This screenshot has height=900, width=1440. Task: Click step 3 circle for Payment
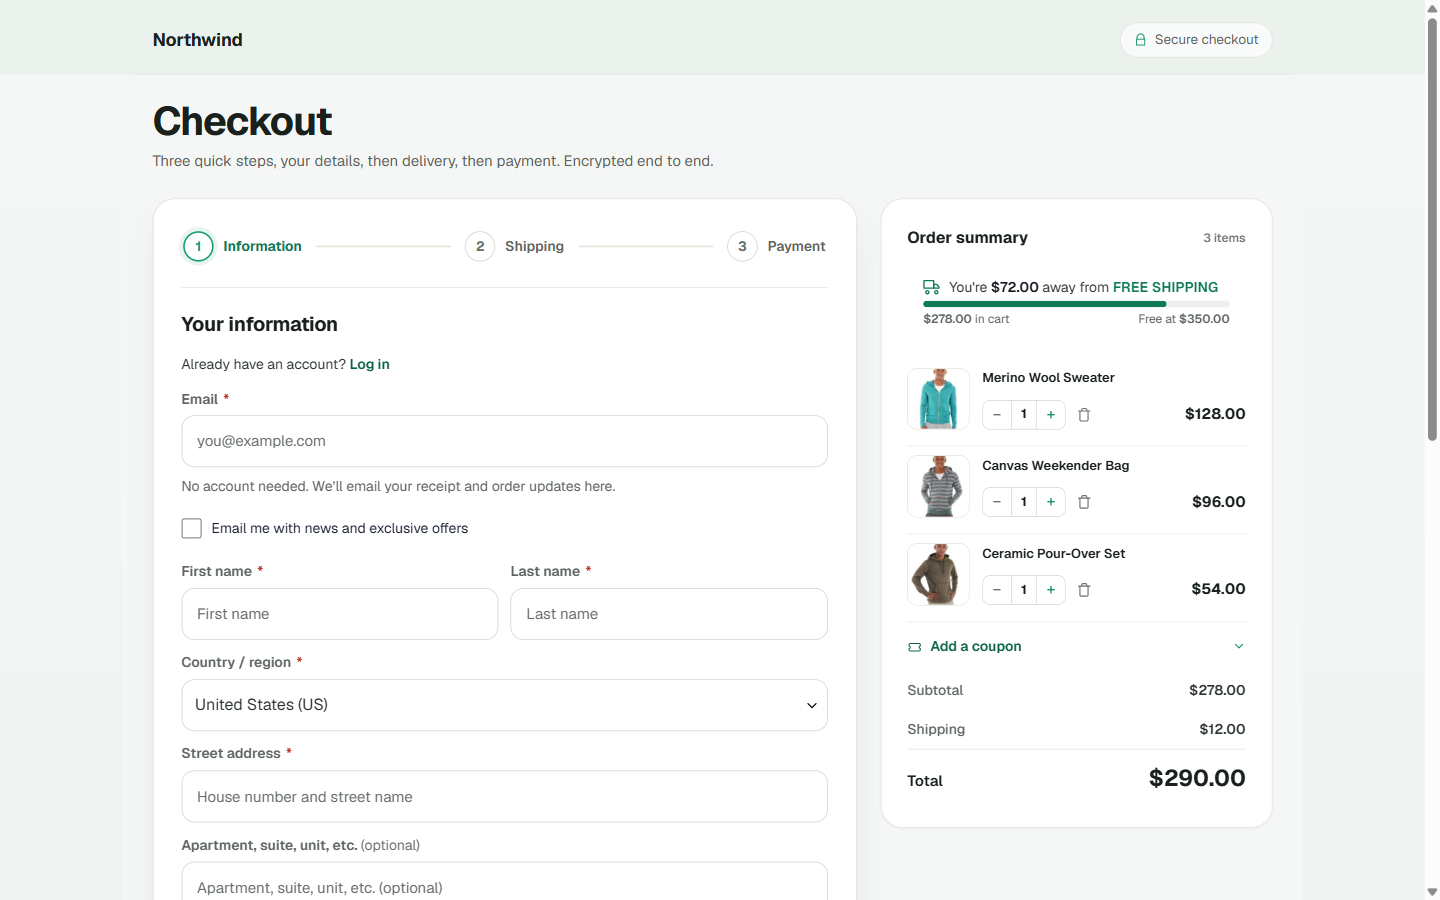(x=742, y=246)
